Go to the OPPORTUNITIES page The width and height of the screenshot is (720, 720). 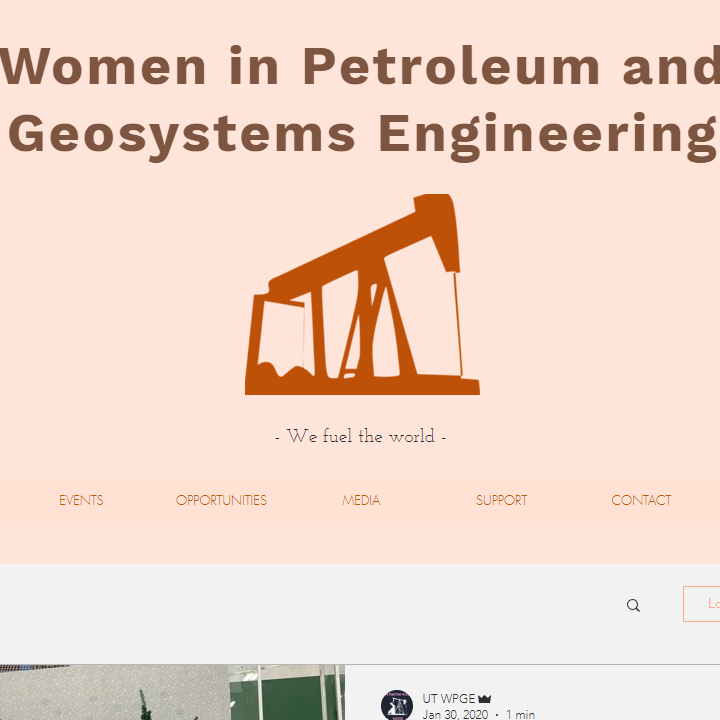click(x=221, y=500)
